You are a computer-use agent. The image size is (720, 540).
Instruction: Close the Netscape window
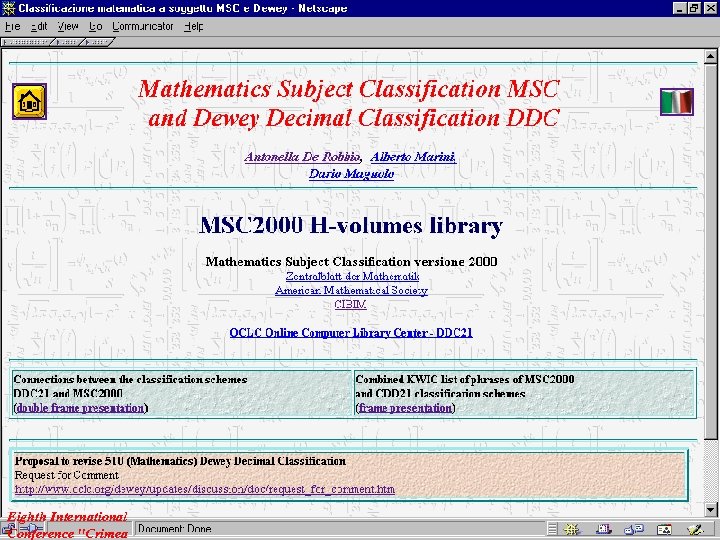point(710,8)
